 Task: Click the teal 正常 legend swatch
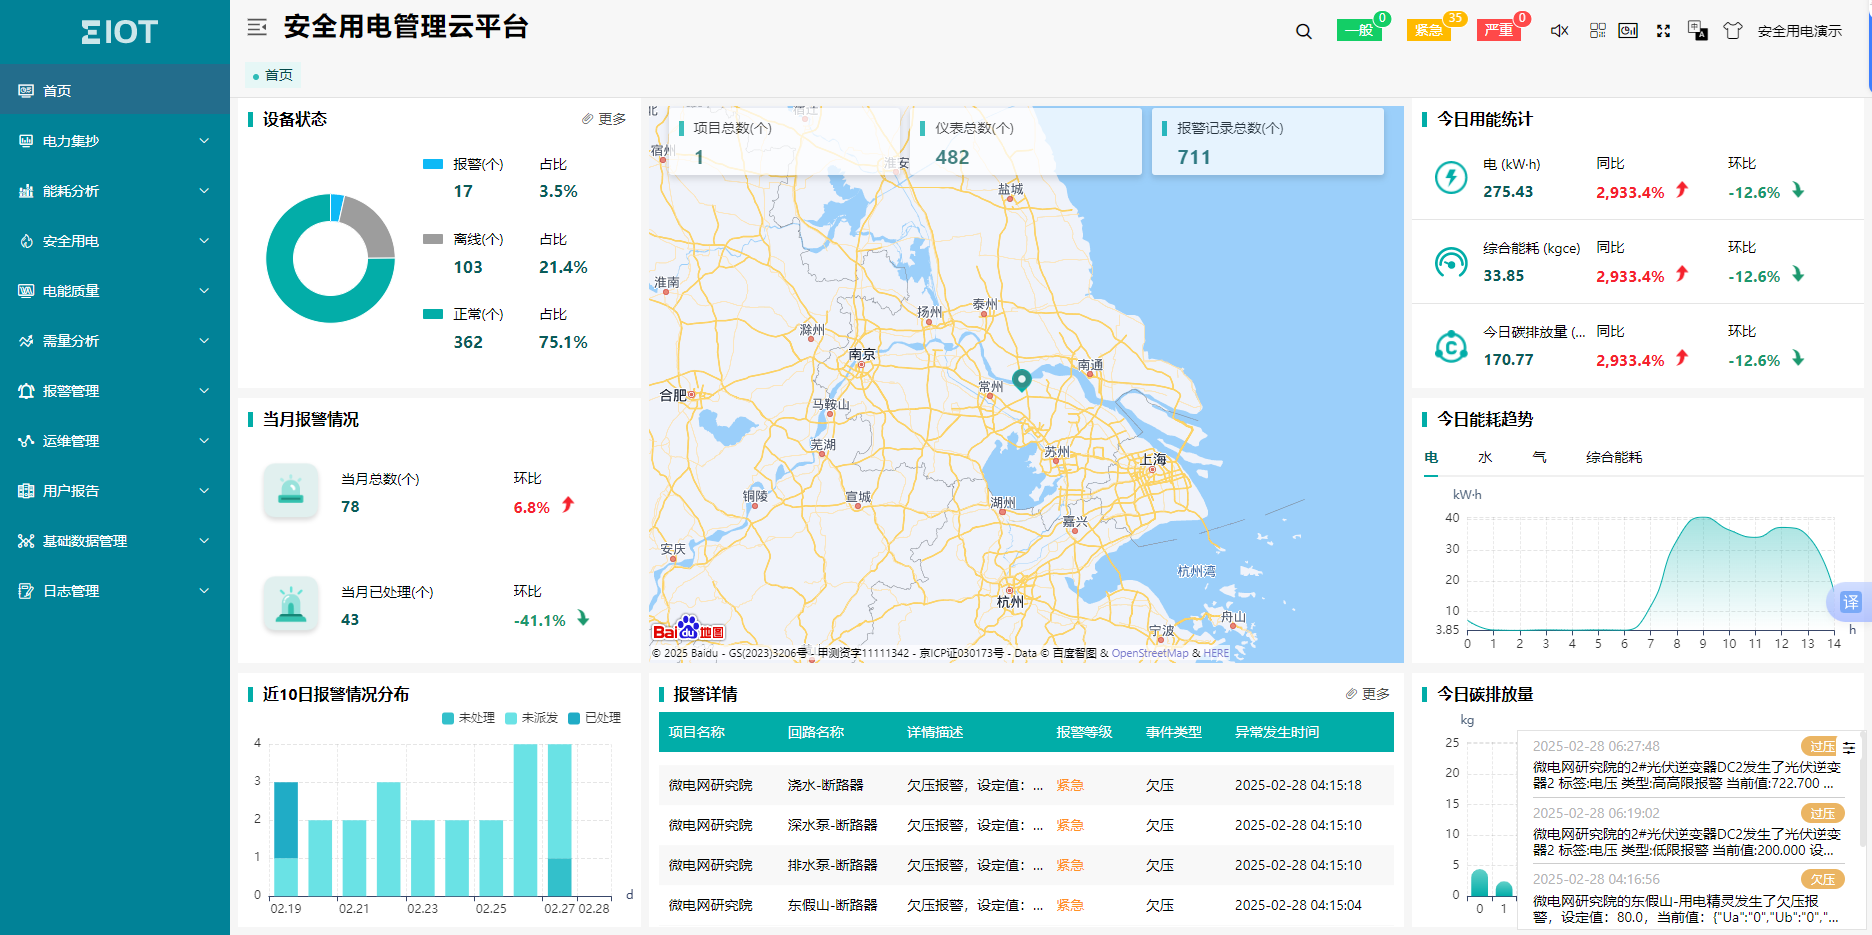click(433, 314)
